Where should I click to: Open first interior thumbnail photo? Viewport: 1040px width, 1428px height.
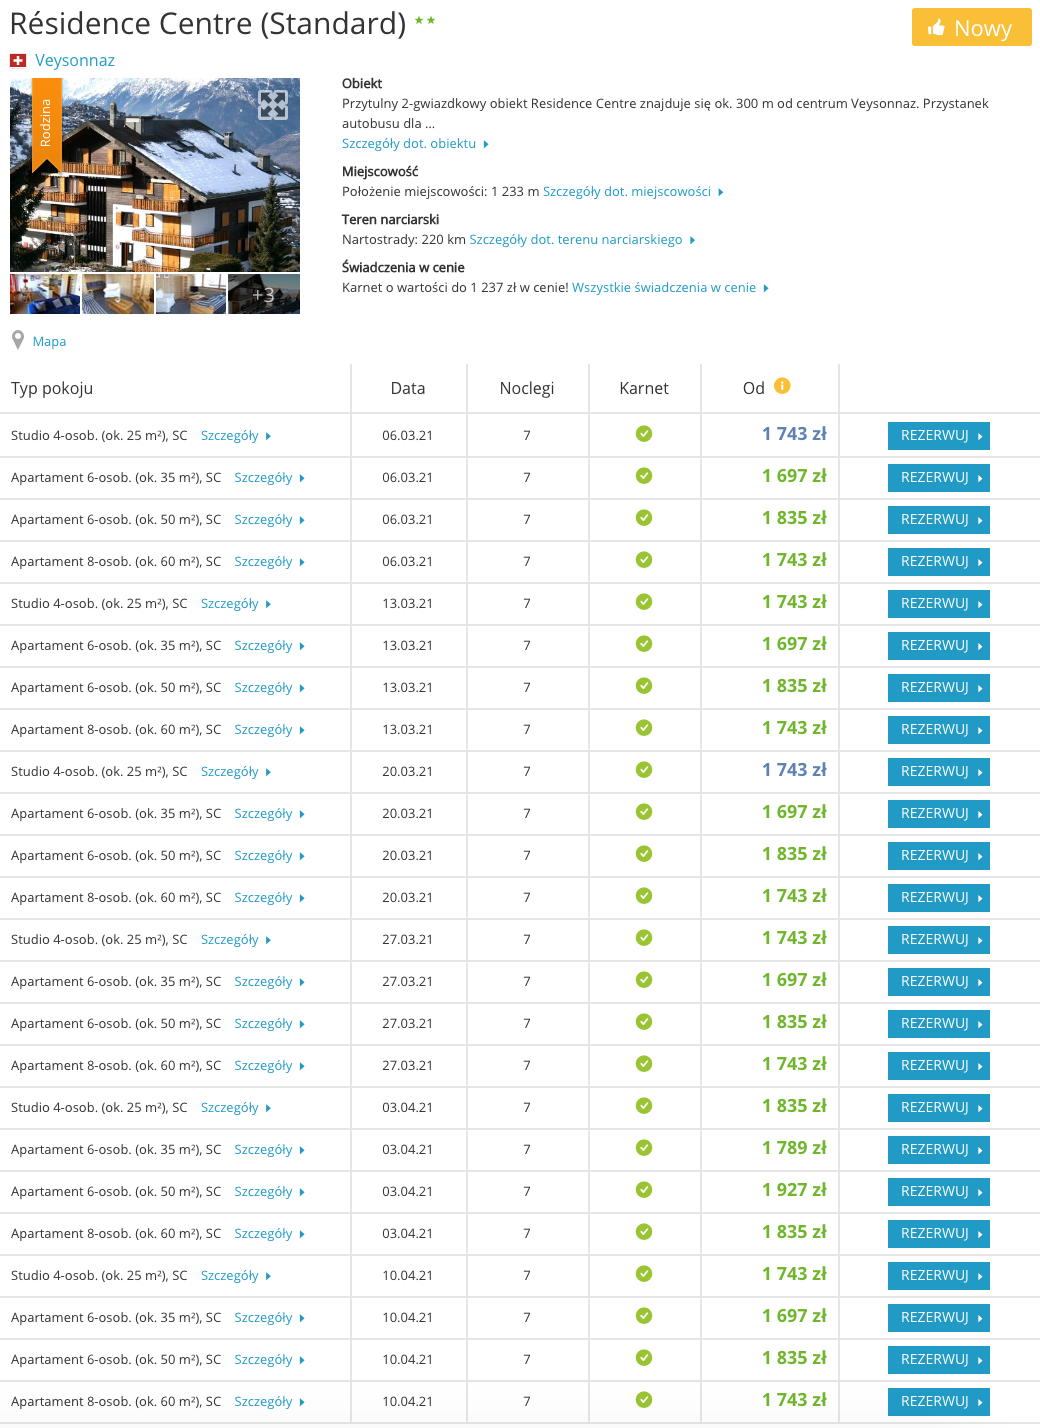(45, 294)
